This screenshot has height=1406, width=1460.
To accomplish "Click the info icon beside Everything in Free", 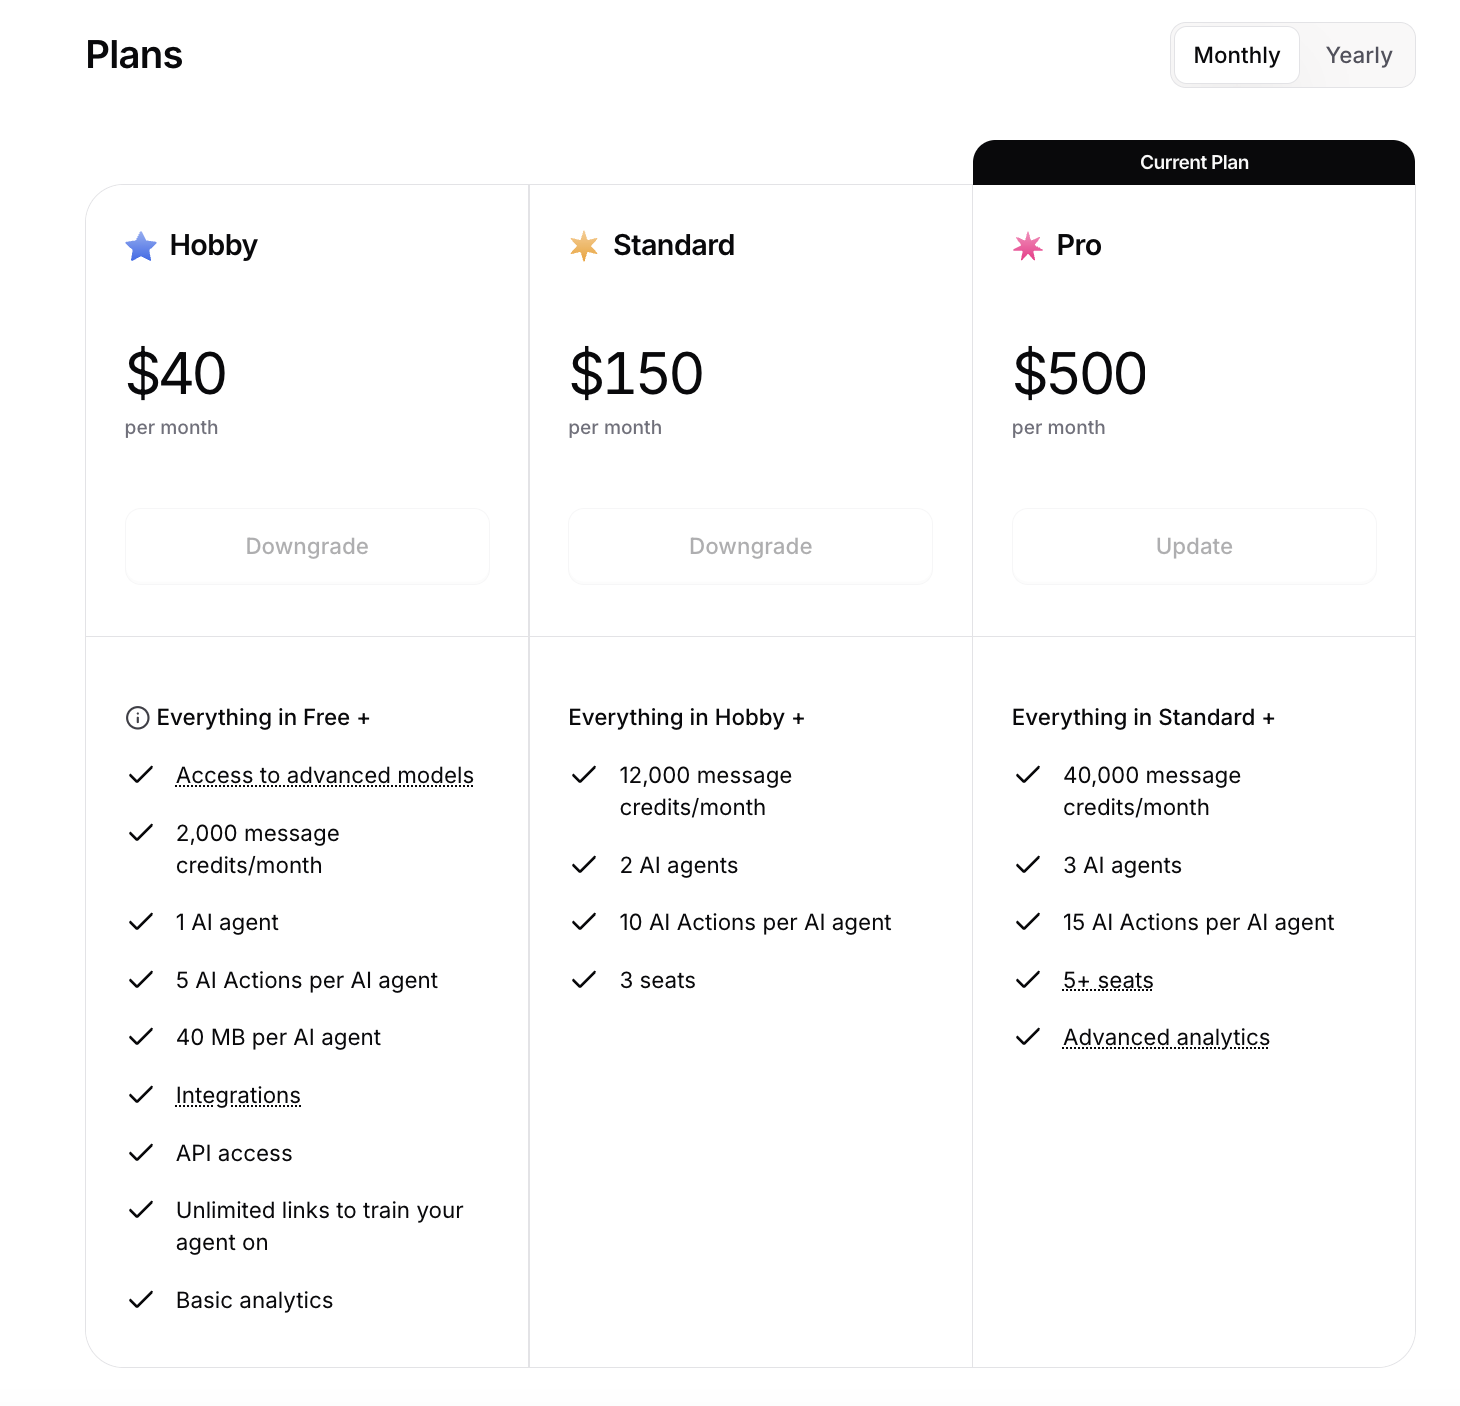I will click(x=137, y=716).
